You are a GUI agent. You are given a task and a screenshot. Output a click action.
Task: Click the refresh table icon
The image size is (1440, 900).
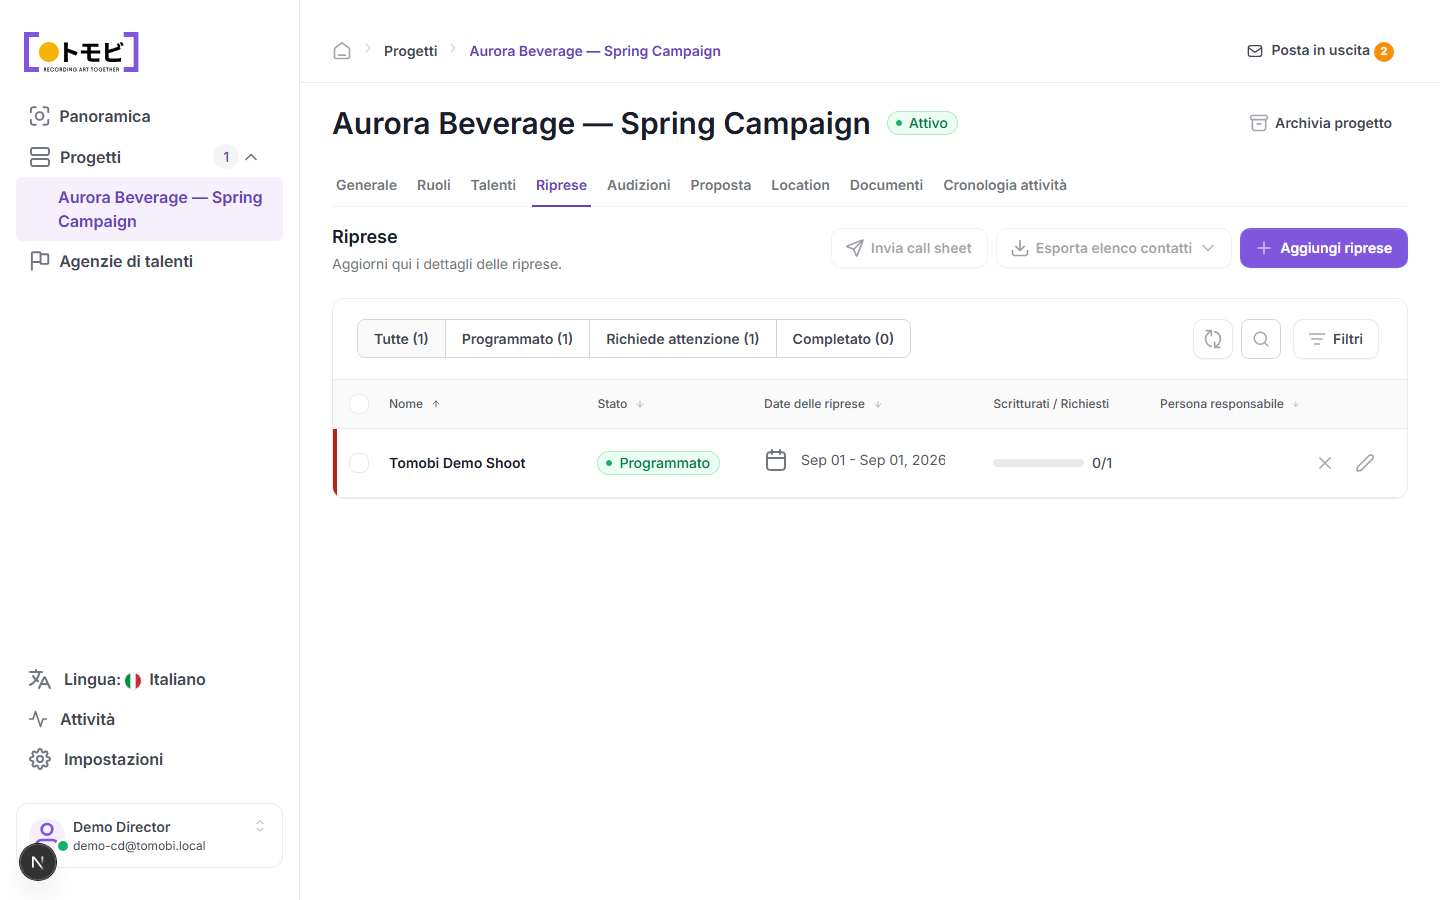point(1213,339)
